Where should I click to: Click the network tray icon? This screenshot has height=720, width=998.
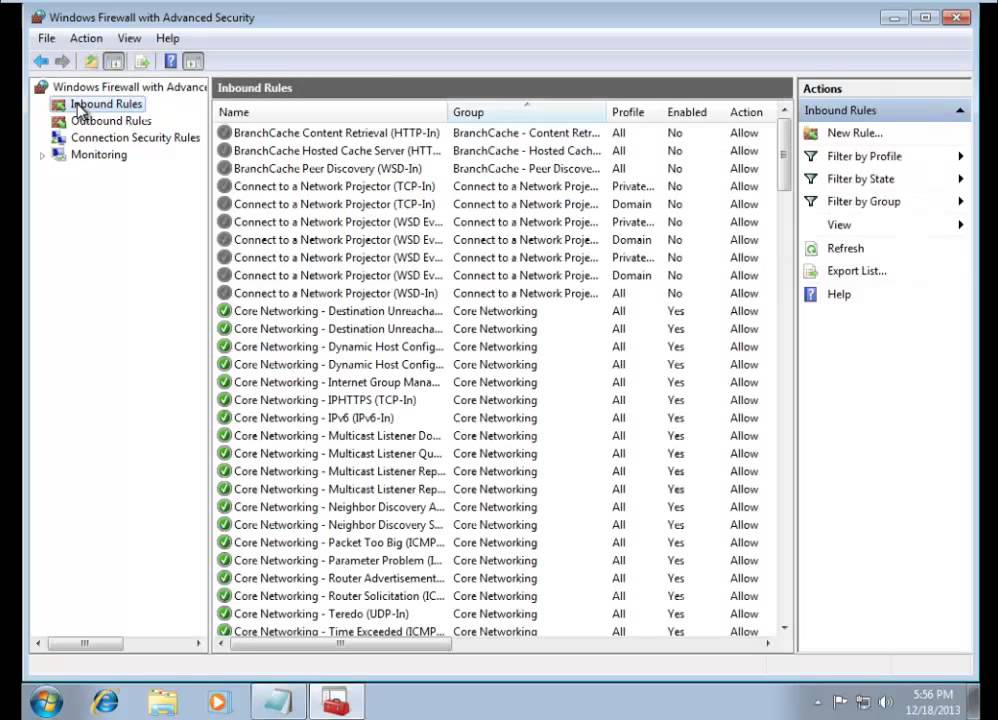pyautogui.click(x=862, y=702)
